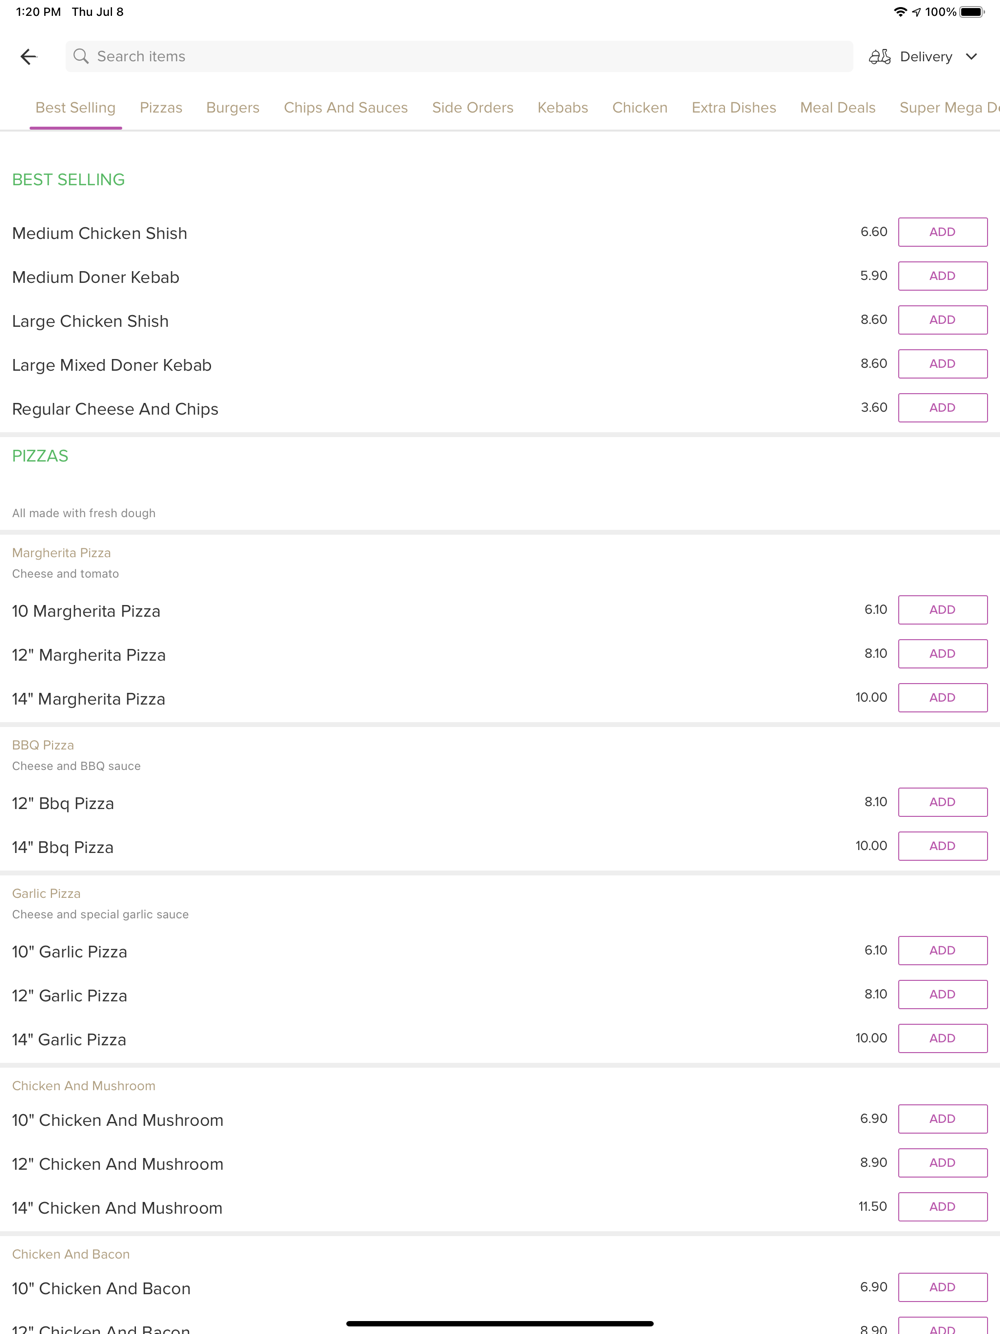Expand the Delivery dropdown chevron
This screenshot has width=1000, height=1334.
click(x=971, y=57)
